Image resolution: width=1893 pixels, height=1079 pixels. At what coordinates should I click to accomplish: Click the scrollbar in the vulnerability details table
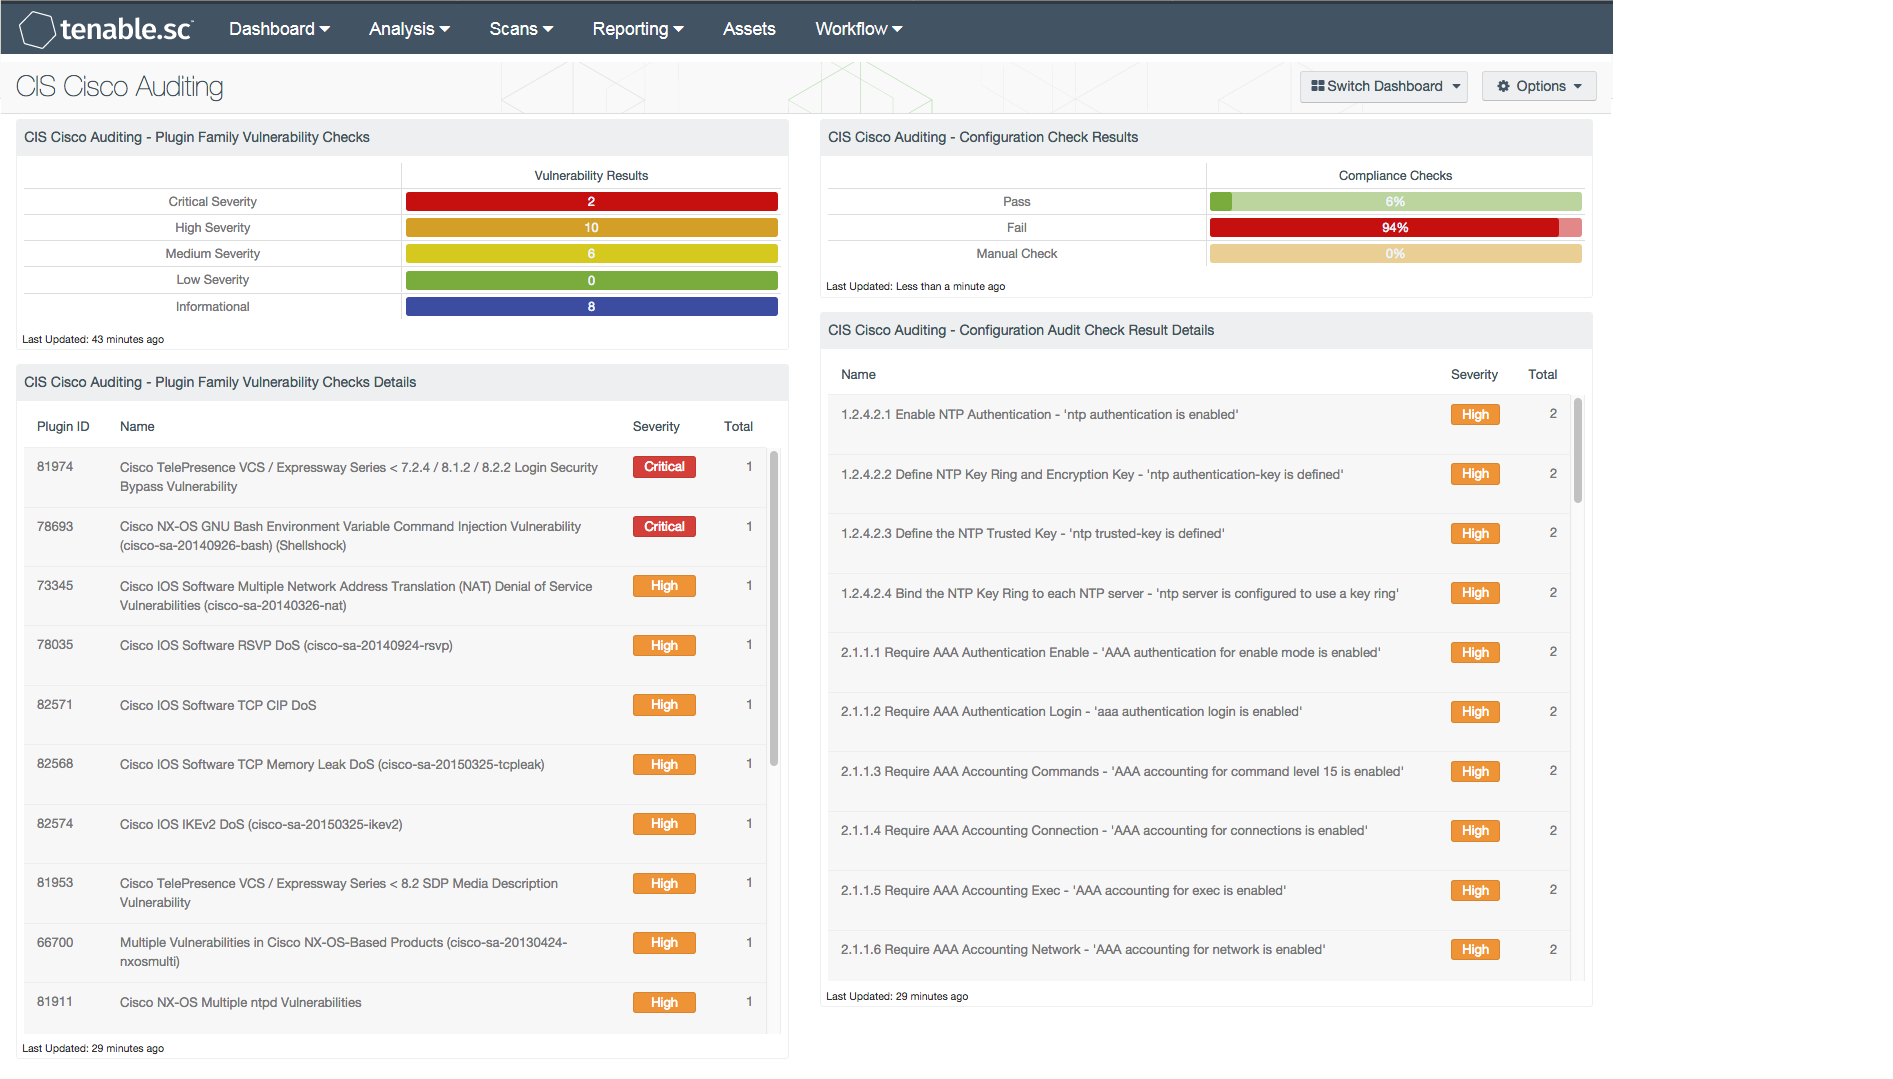pyautogui.click(x=774, y=608)
